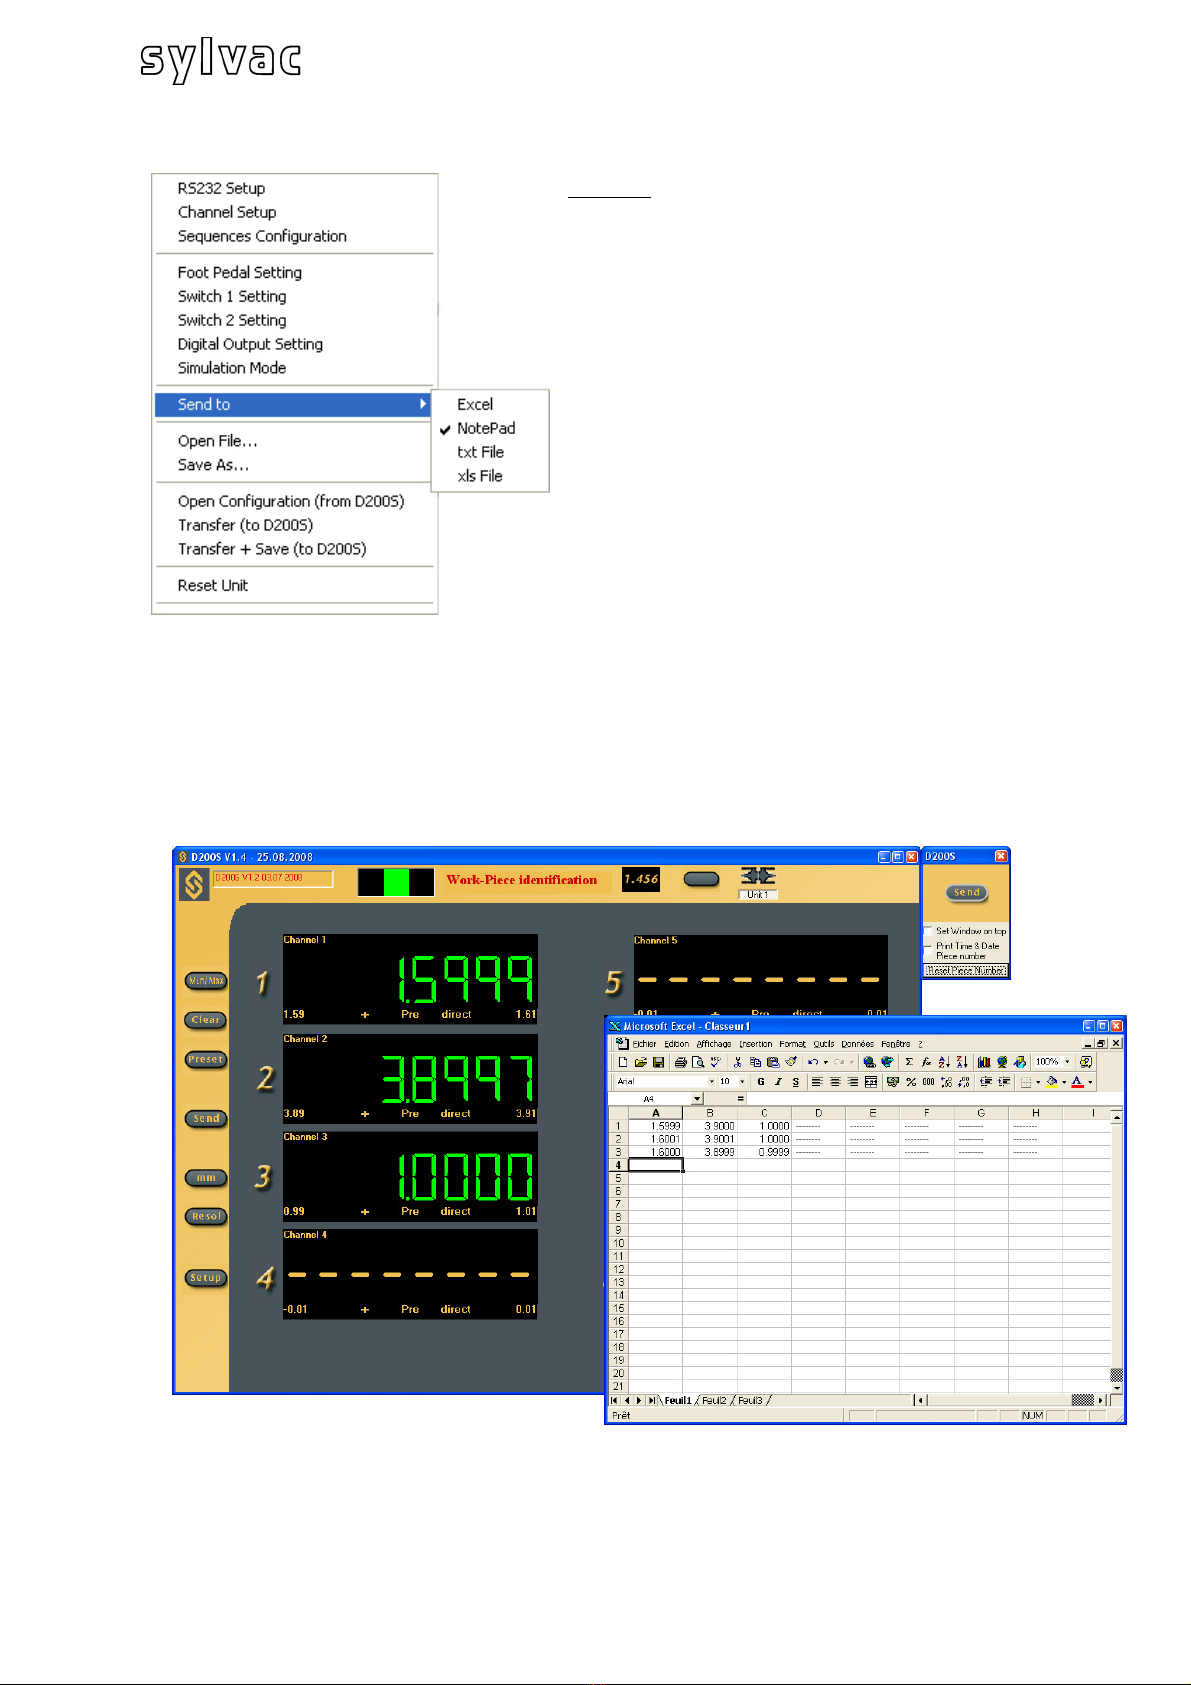The image size is (1191, 1685).
Task: Click the green tolerance indicator bar
Action: click(397, 882)
